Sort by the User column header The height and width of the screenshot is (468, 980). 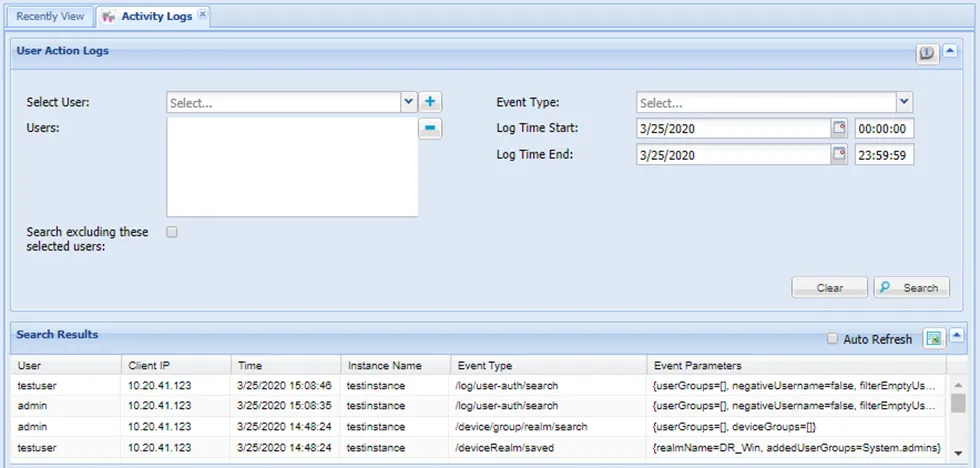point(66,366)
